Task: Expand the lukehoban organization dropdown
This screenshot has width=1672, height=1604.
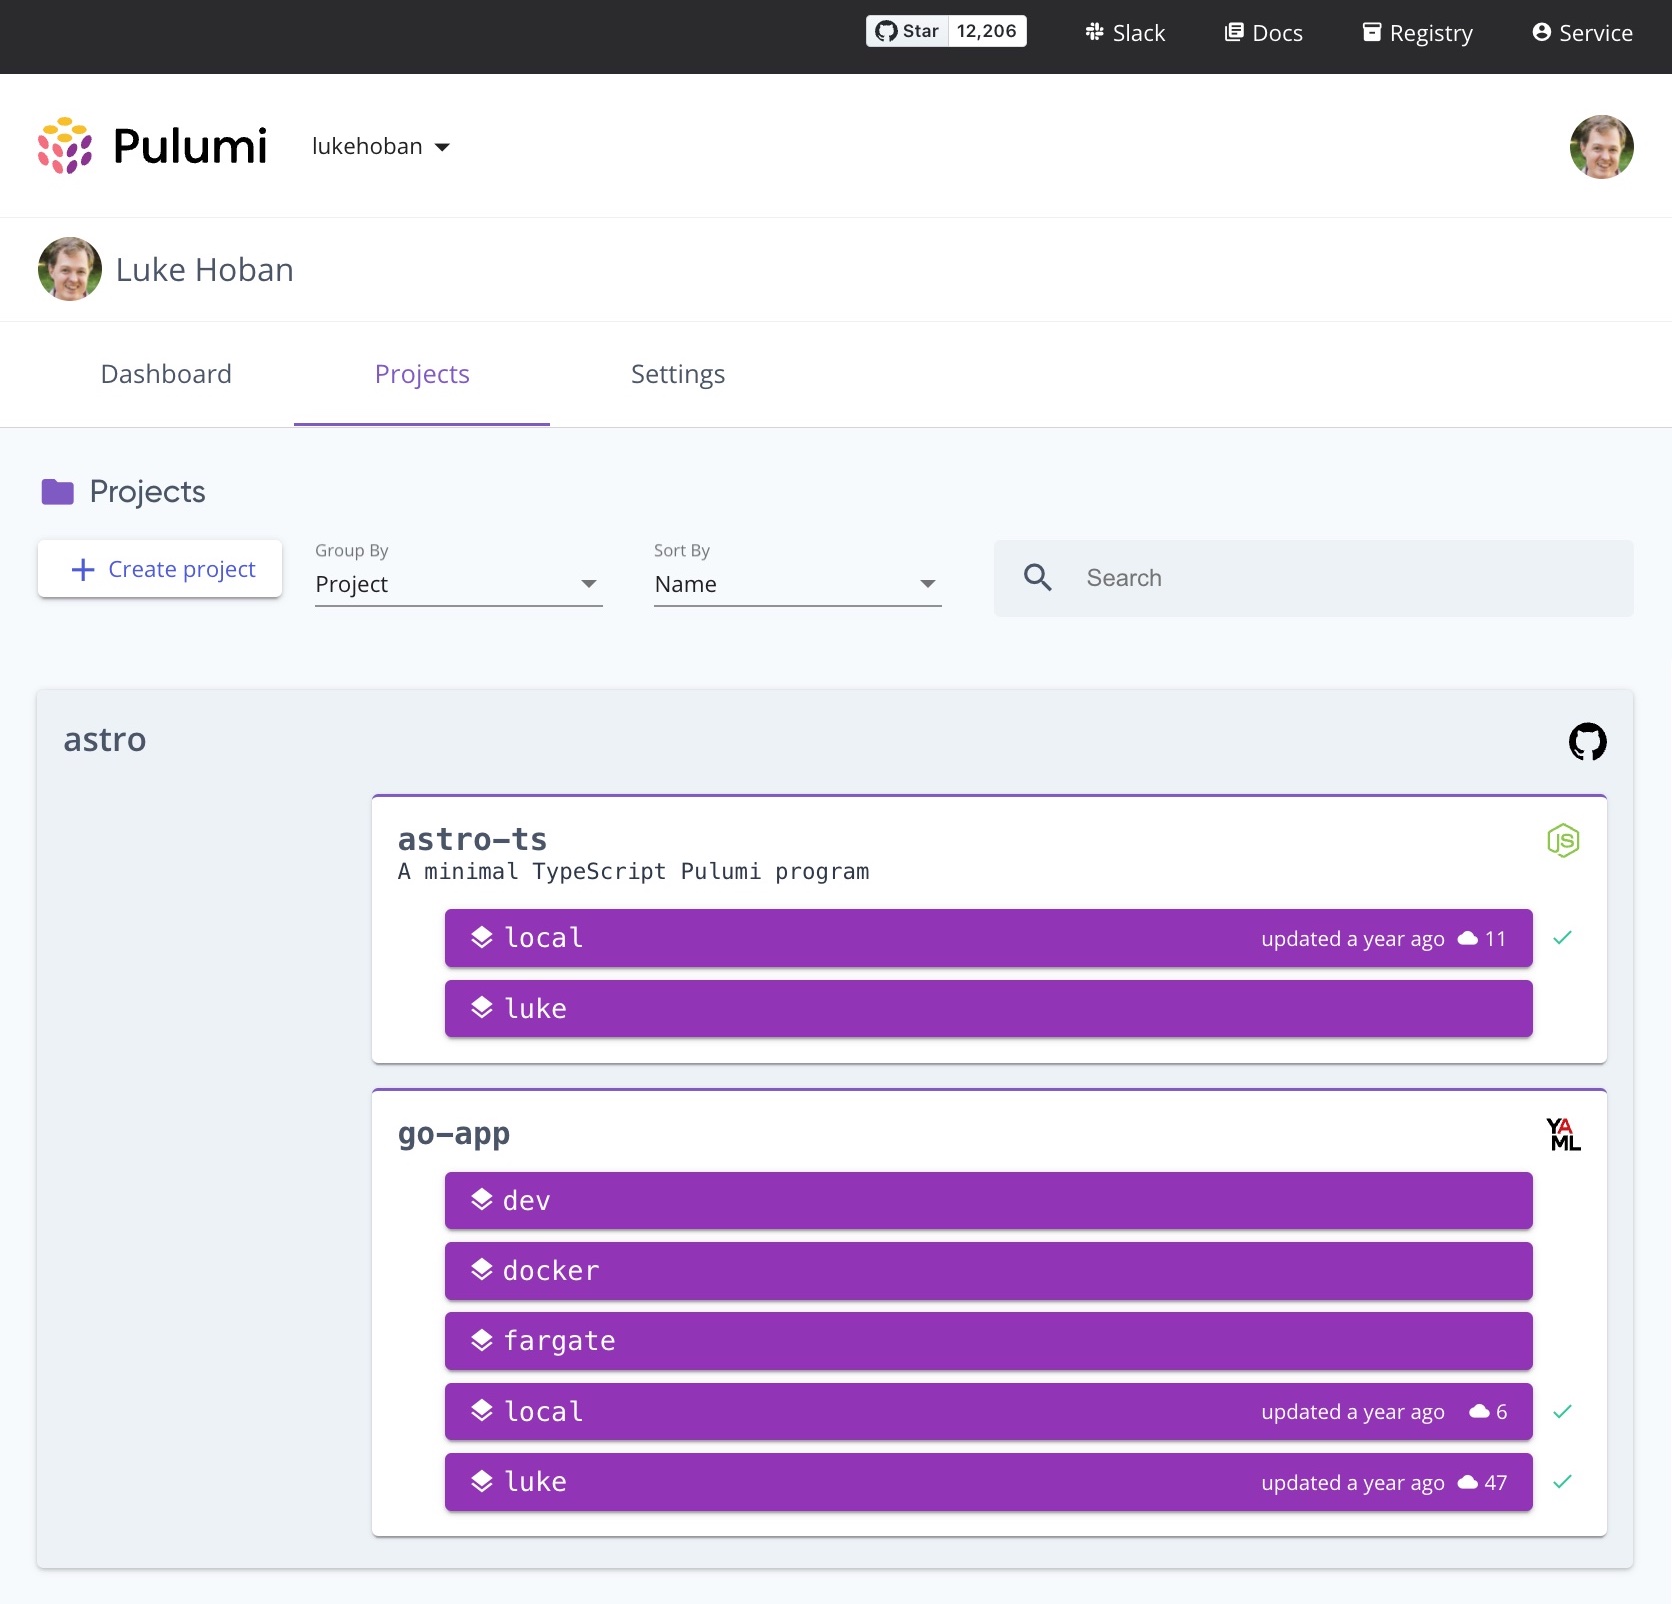Action: [x=381, y=146]
